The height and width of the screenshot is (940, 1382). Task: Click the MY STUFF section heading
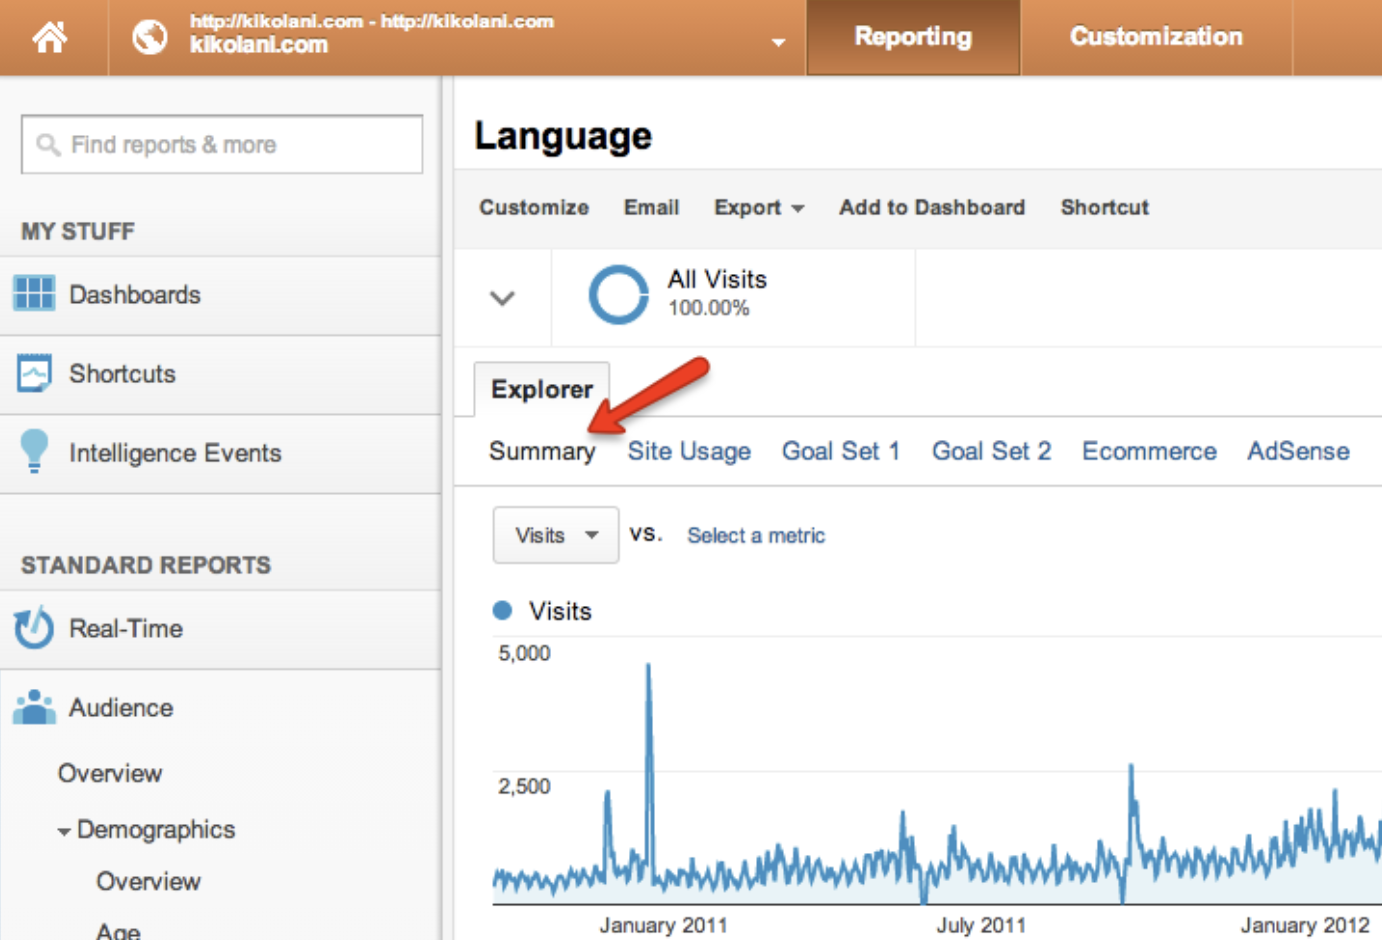point(78,231)
